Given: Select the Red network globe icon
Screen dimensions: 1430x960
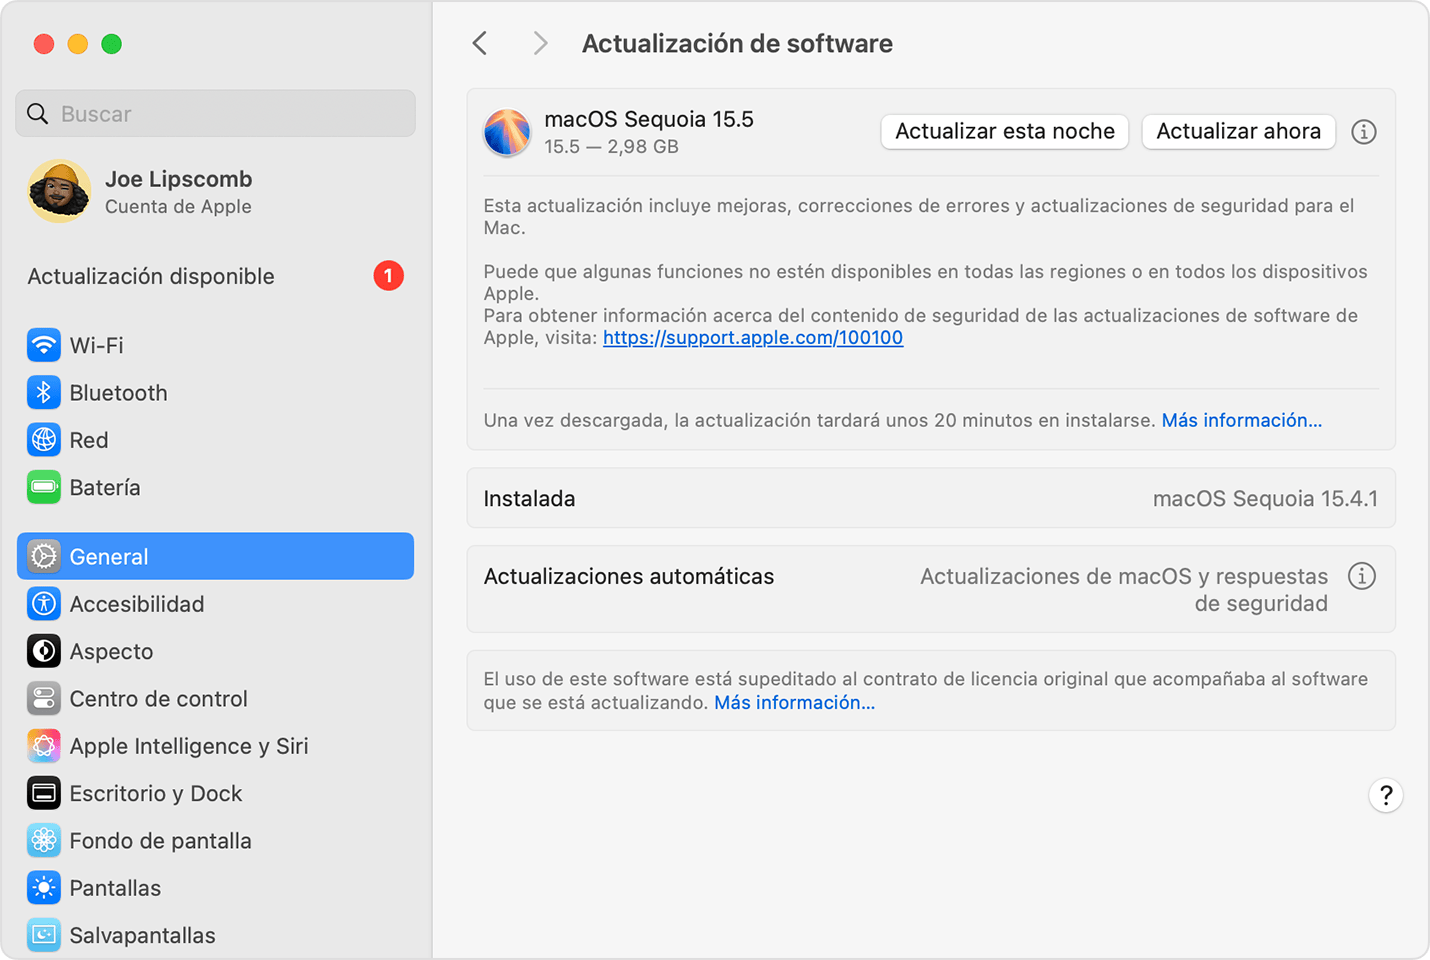Looking at the screenshot, I should tap(43, 440).
